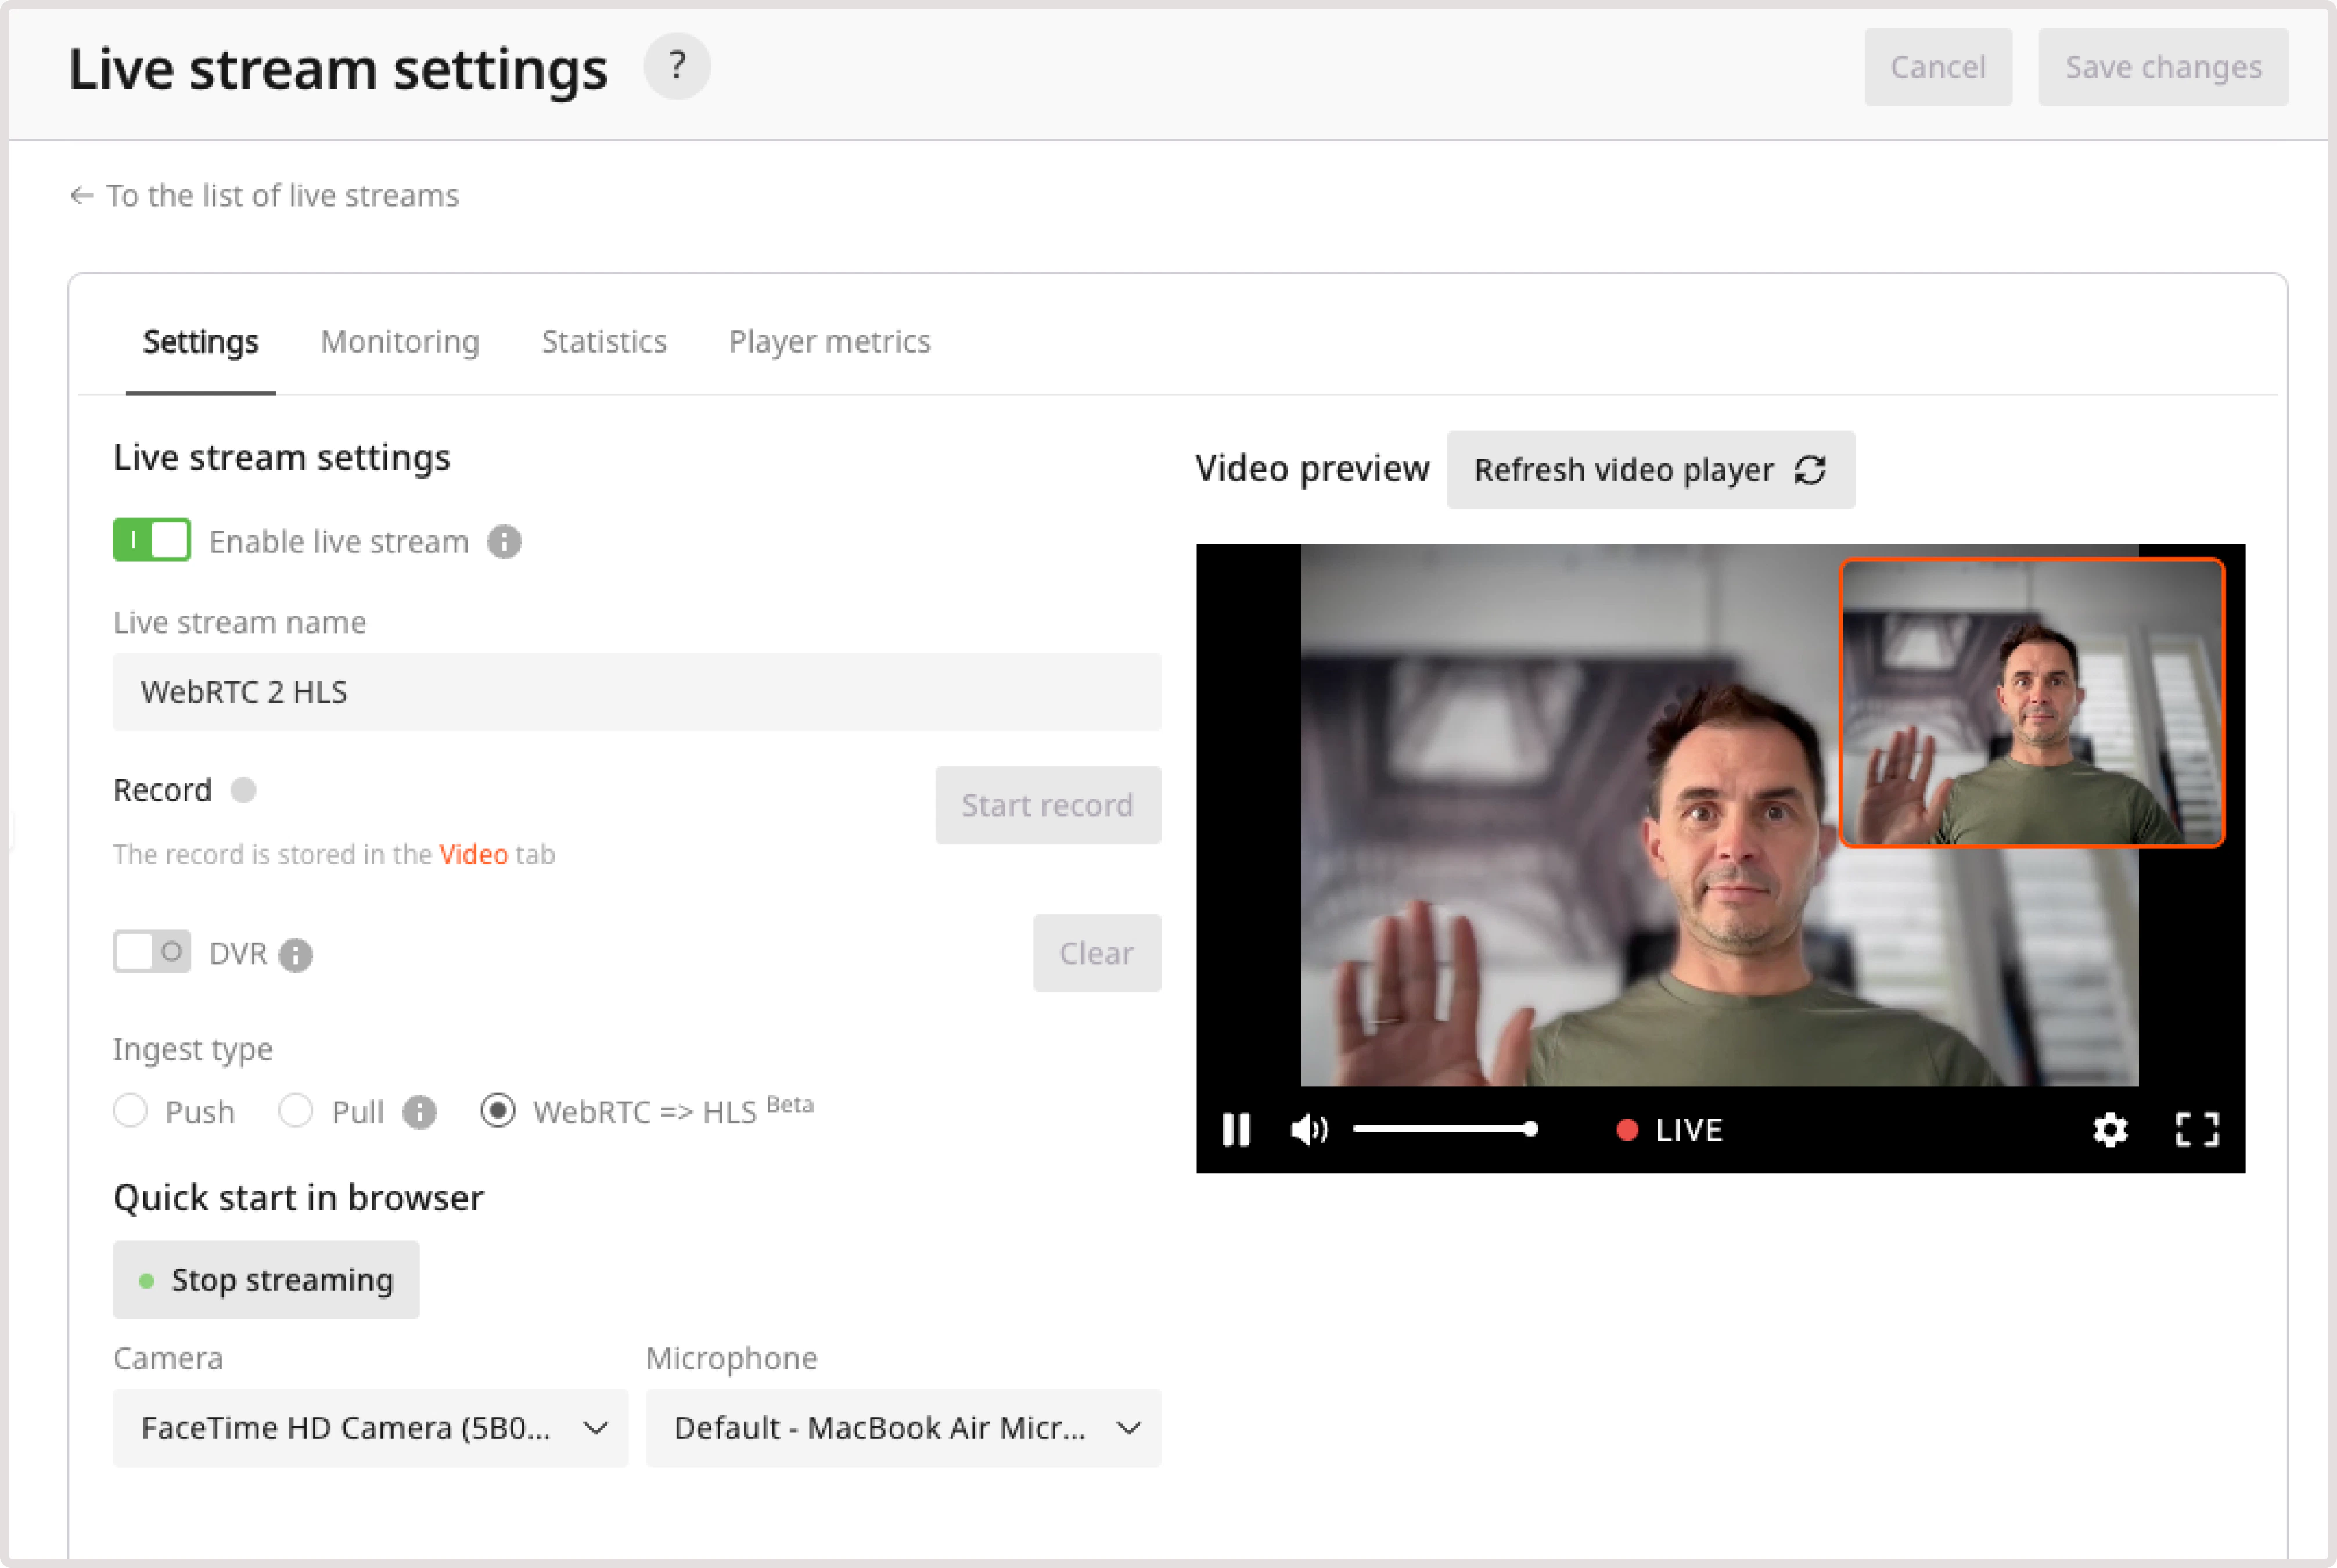Screen dimensions: 2337x1568
Task: Click the info icon next to DVR
Action: [295, 954]
